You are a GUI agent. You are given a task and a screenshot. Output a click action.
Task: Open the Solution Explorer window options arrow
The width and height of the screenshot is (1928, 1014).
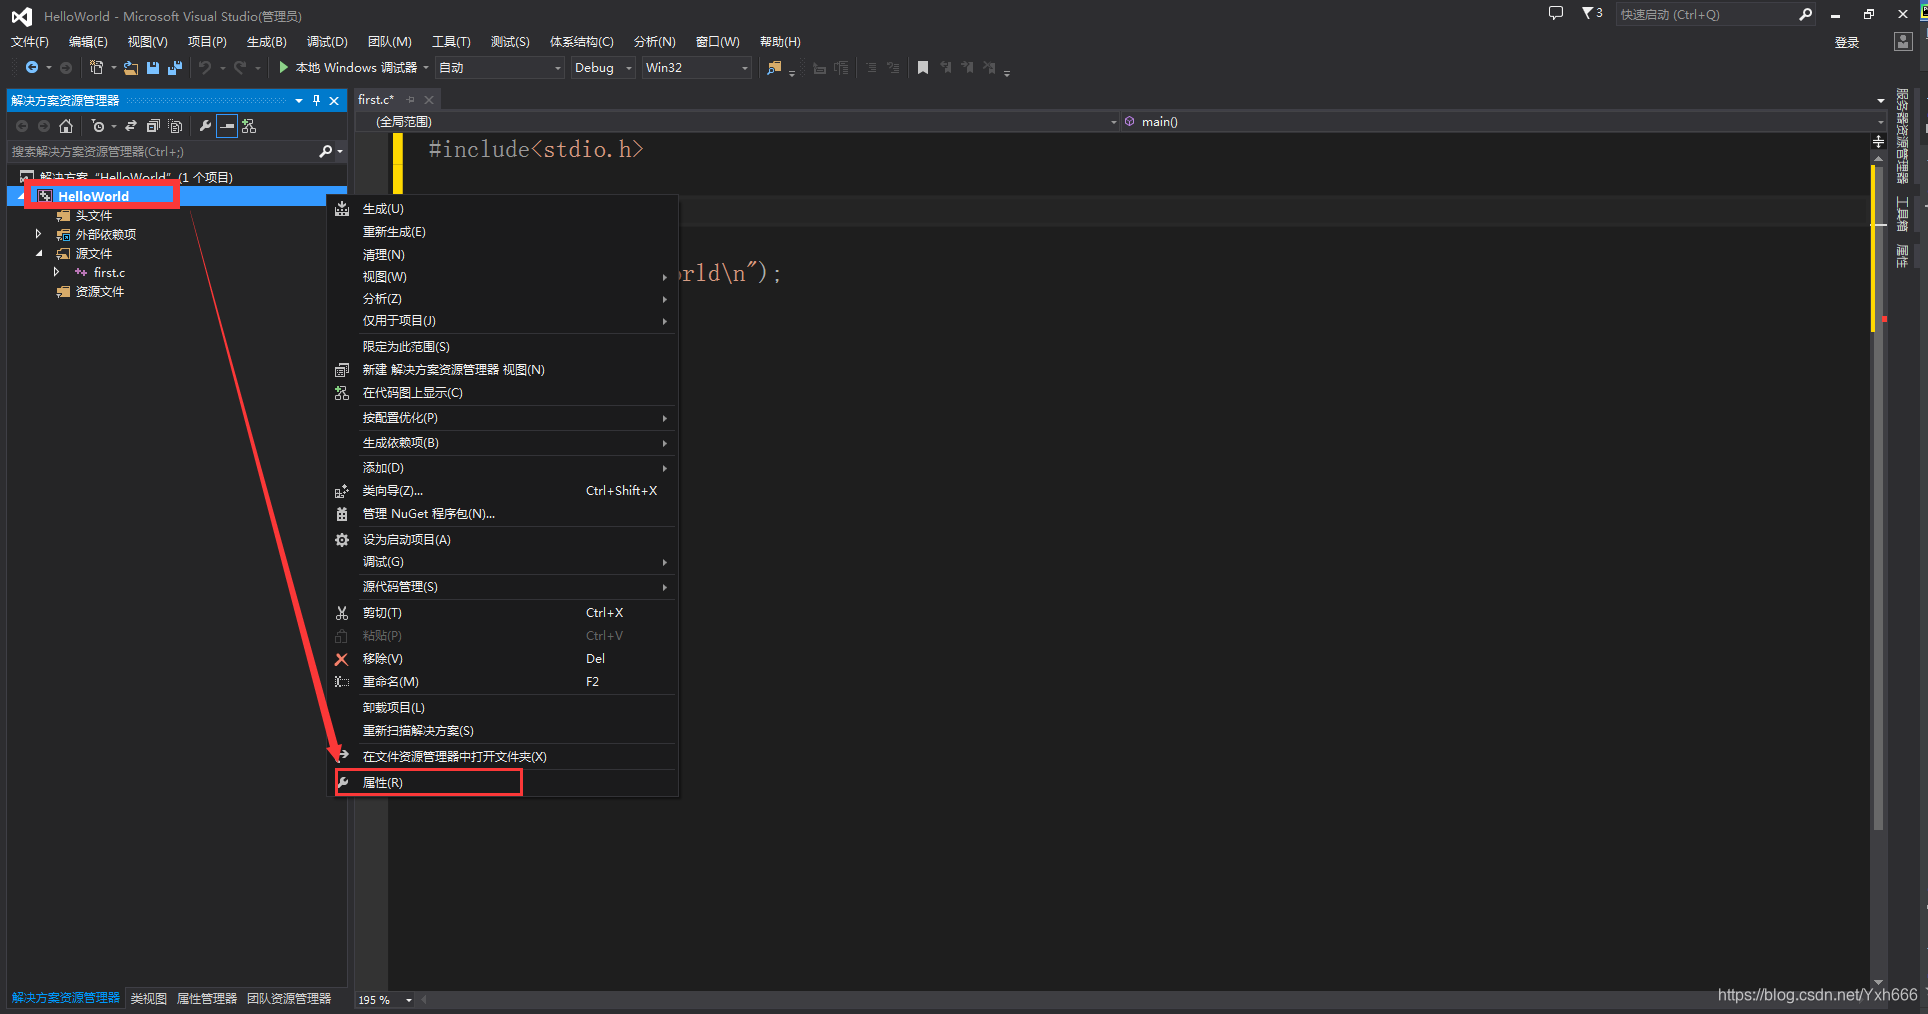point(298,100)
